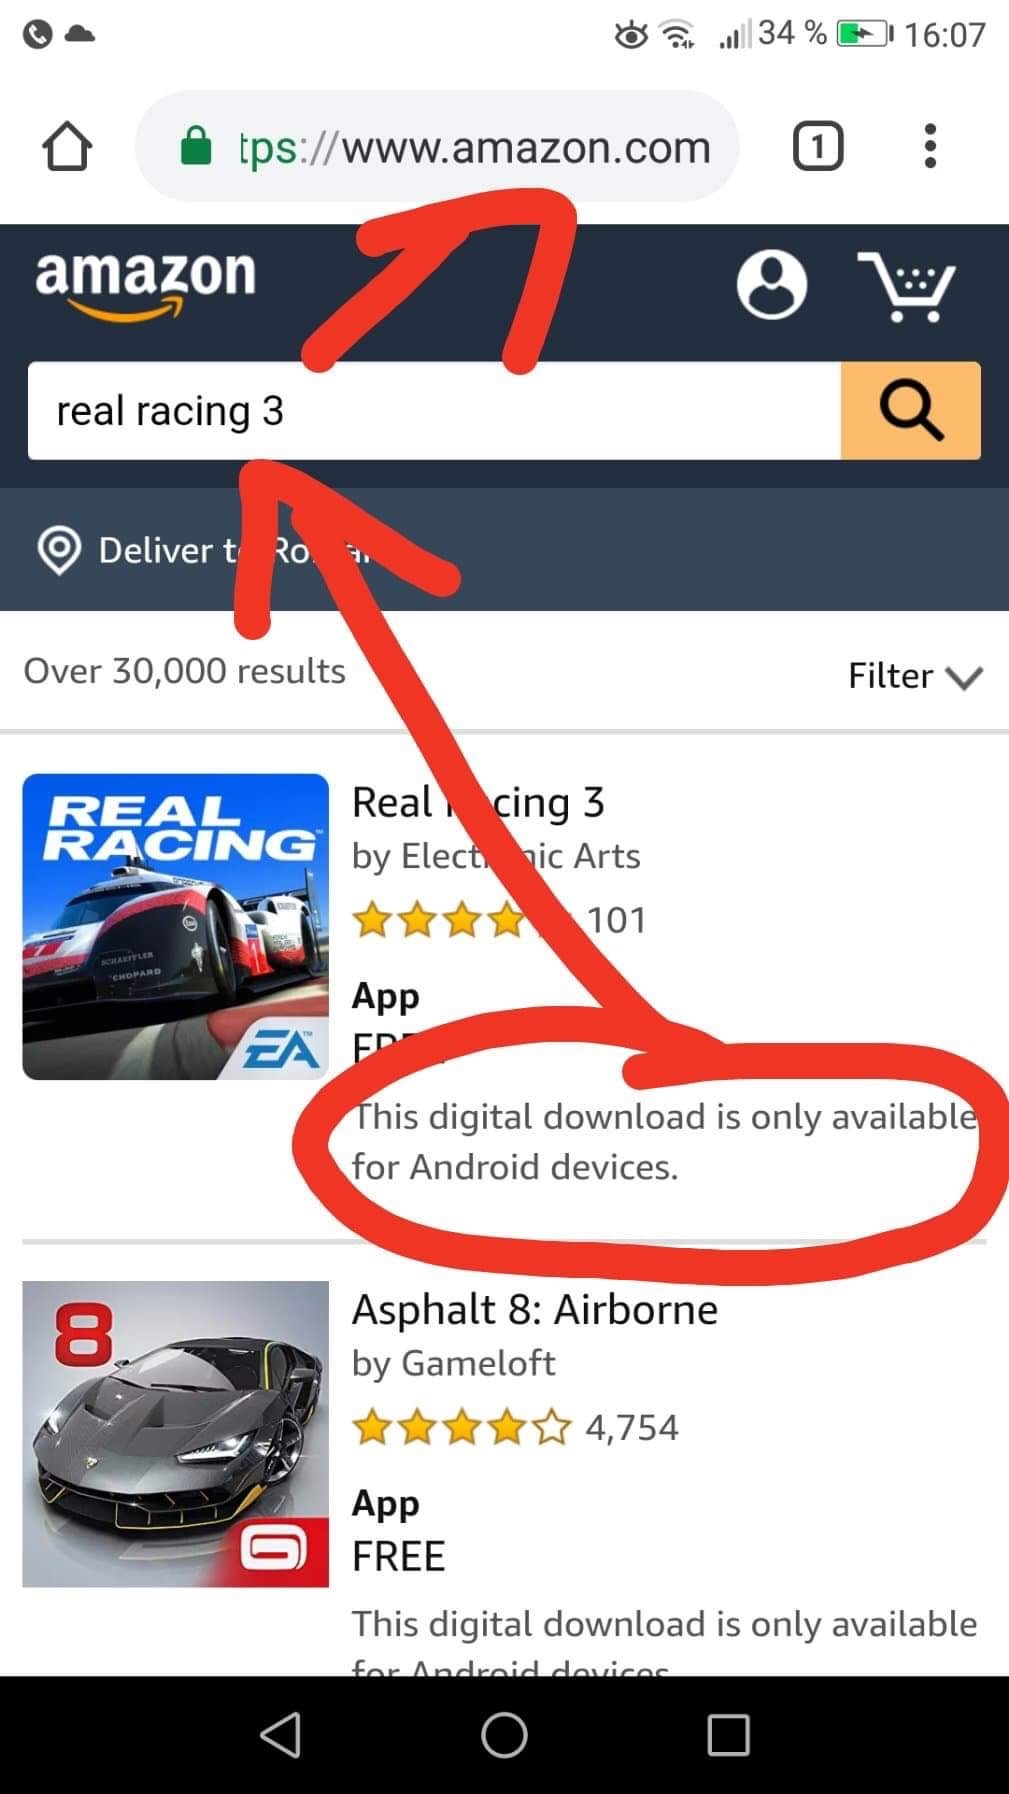Tap the Android recent apps square button
Screen dimensions: 1009x1794
coord(728,1735)
